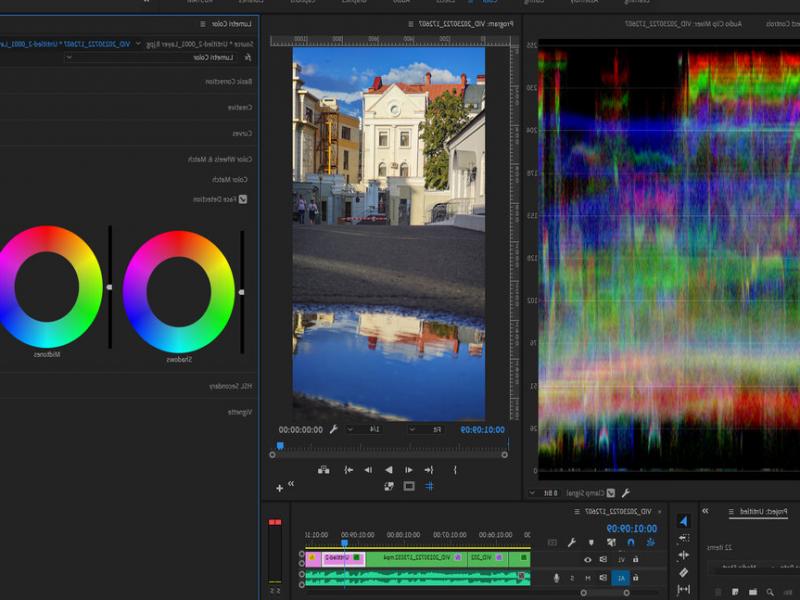Open Lumetri Scopes wrench settings
This screenshot has width=800, height=600.
(625, 493)
